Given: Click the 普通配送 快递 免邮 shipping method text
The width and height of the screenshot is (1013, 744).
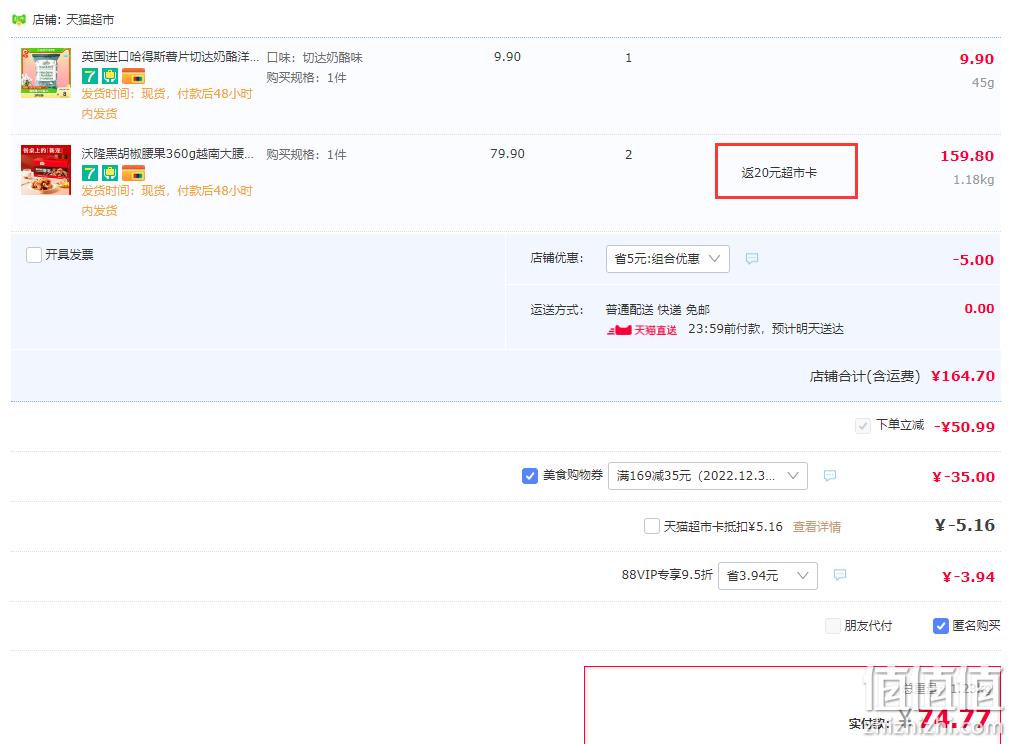Looking at the screenshot, I should tap(658, 310).
